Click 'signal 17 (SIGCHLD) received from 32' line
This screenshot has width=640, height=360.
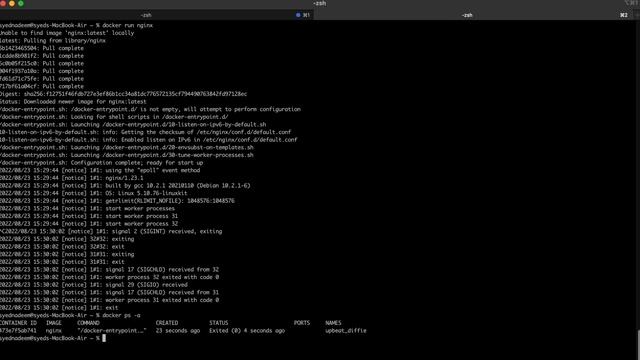click(x=109, y=270)
